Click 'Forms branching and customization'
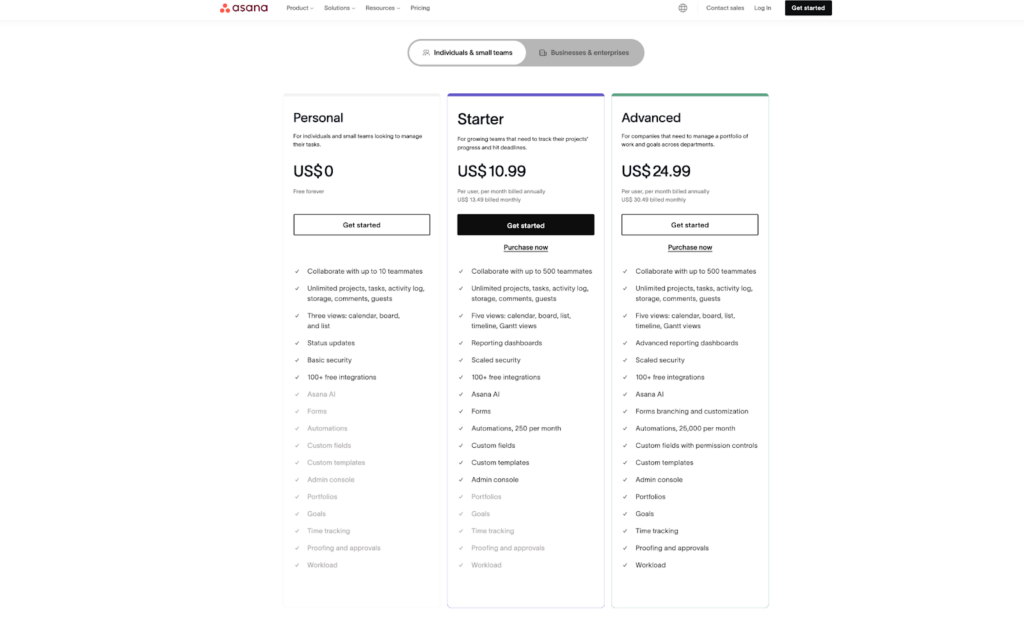This screenshot has height=632, width=1024. point(692,411)
